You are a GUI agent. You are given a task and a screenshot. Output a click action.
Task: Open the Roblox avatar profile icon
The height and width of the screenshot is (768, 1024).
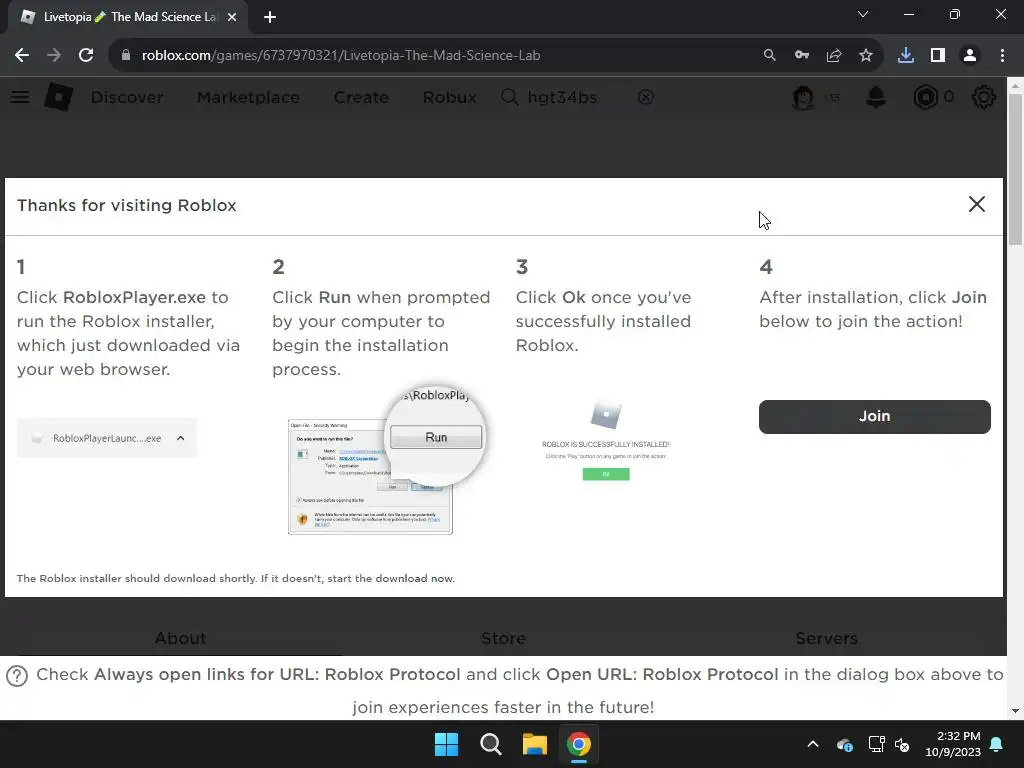coord(803,97)
